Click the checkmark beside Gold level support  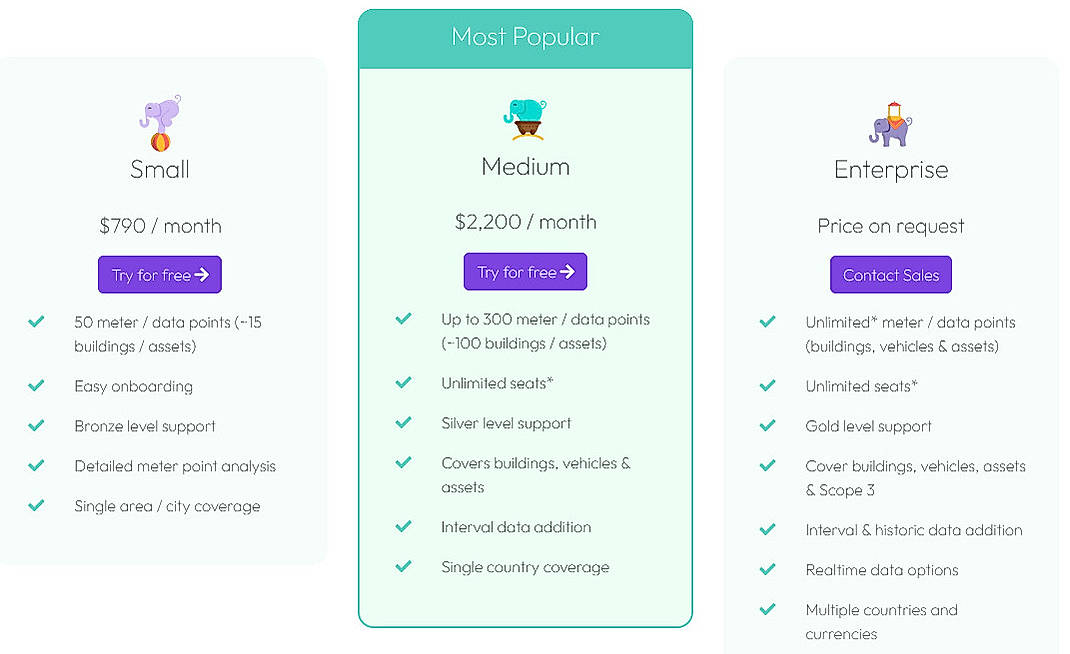(768, 425)
